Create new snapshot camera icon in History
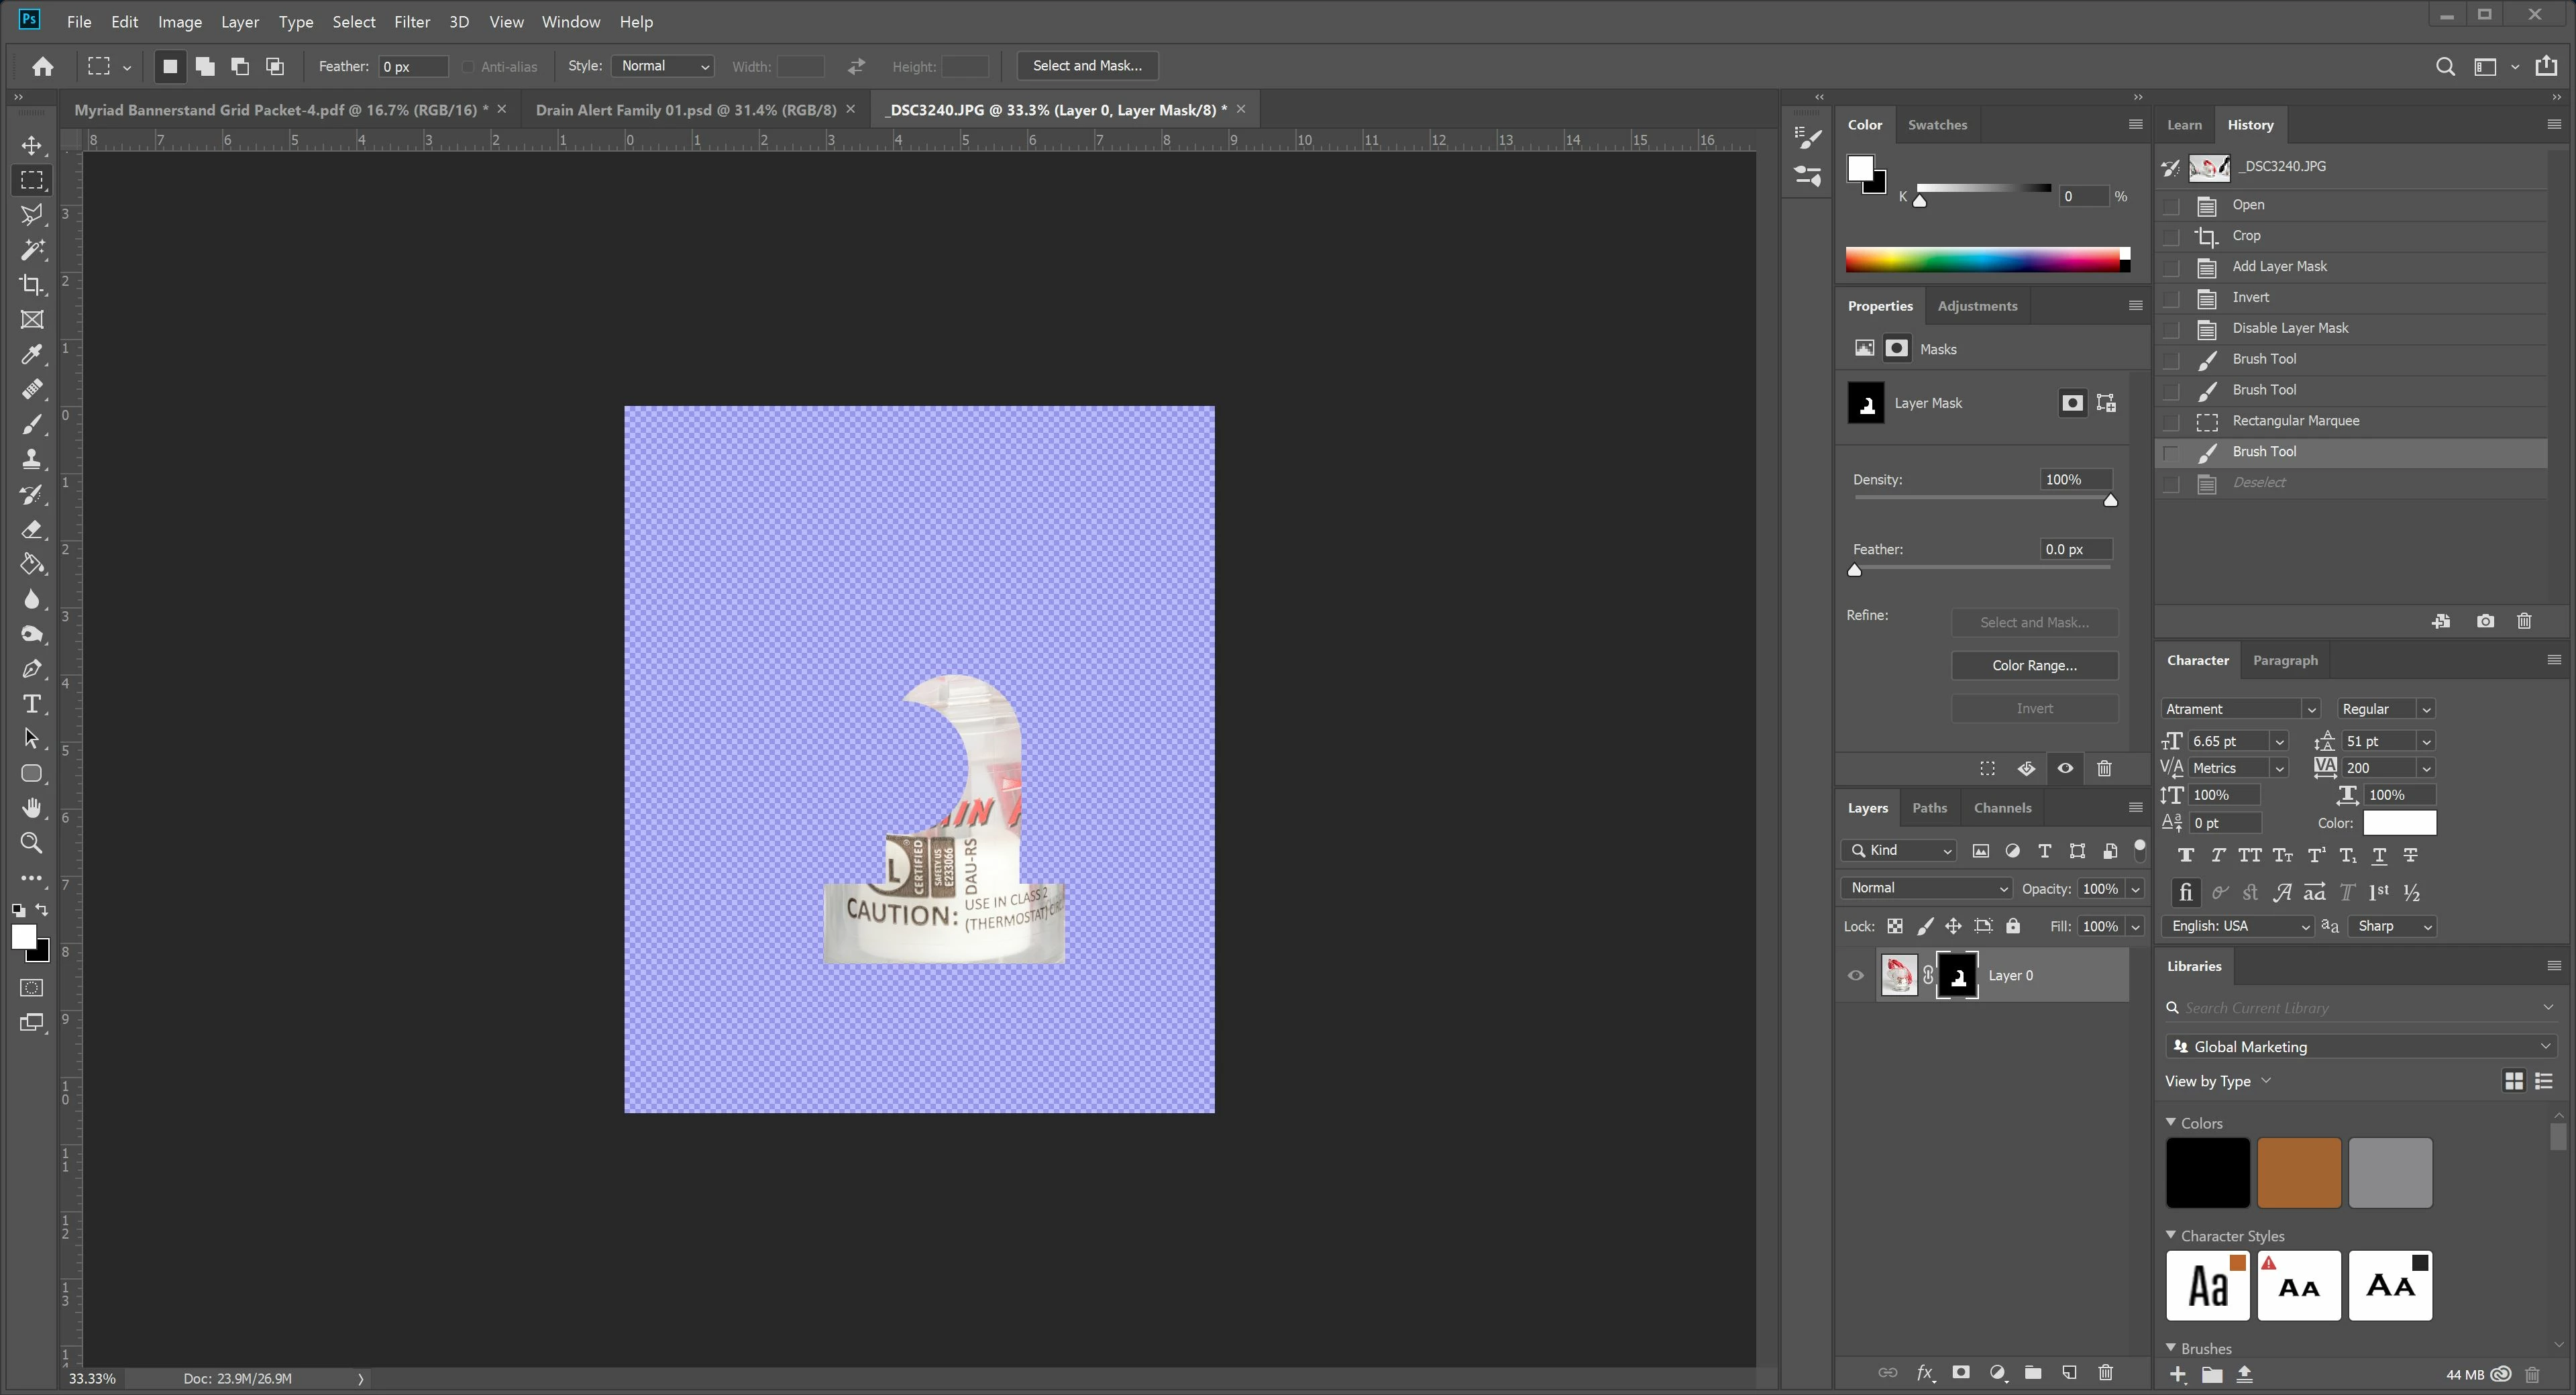The image size is (2576, 1395). point(2485,621)
